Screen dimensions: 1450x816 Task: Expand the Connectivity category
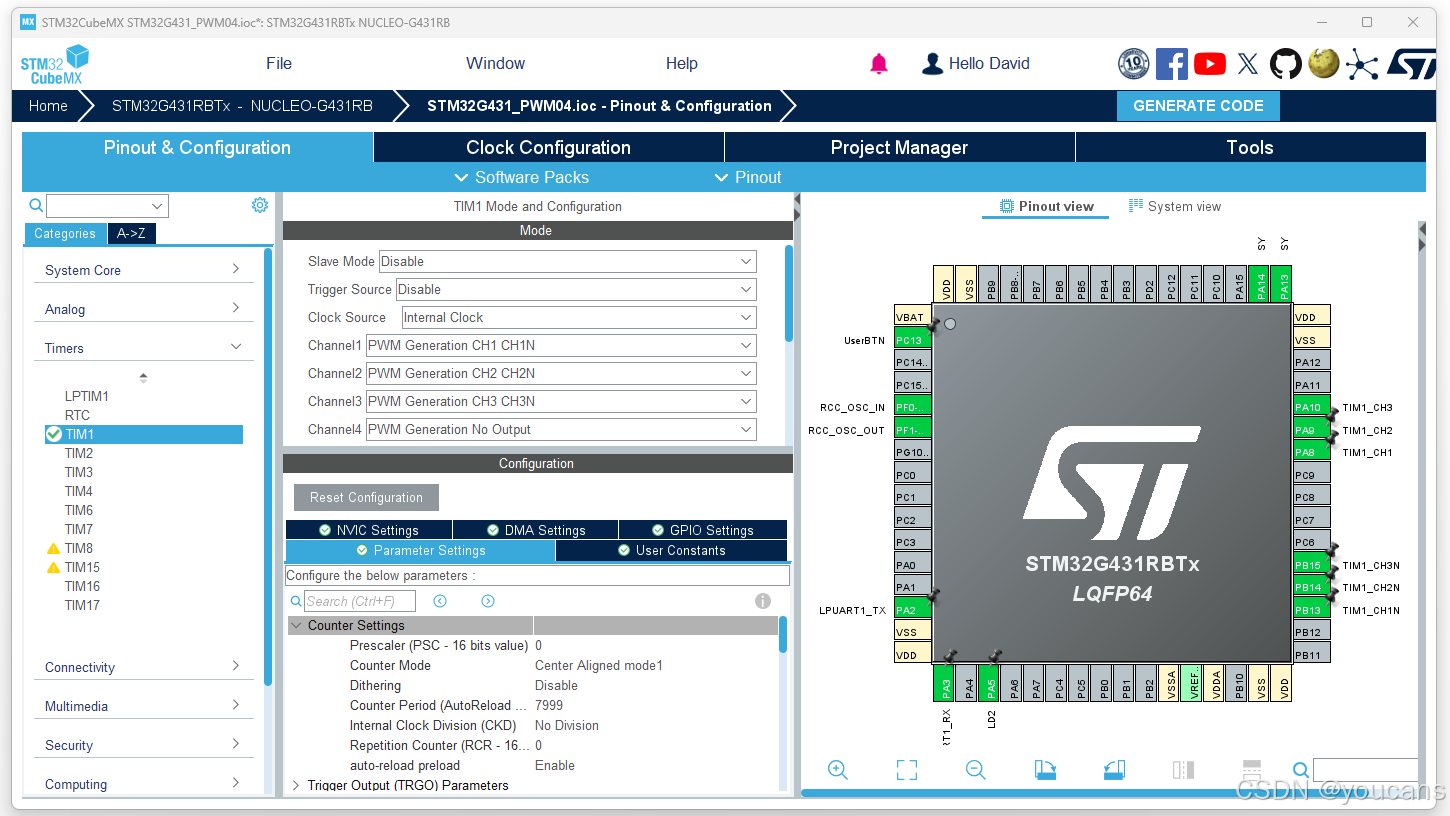tap(143, 667)
